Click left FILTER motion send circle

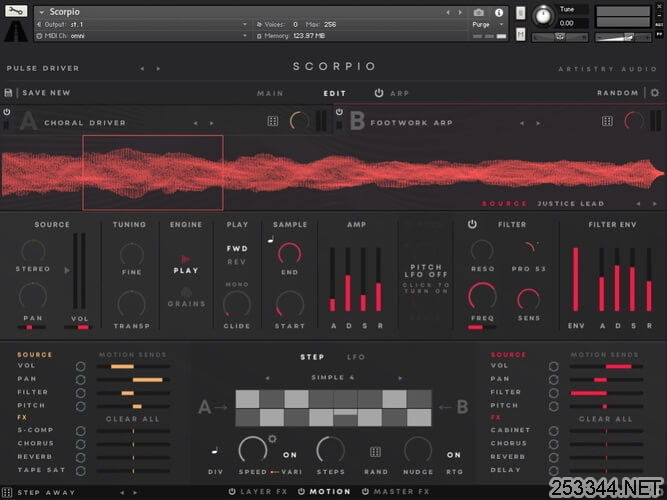coord(80,393)
